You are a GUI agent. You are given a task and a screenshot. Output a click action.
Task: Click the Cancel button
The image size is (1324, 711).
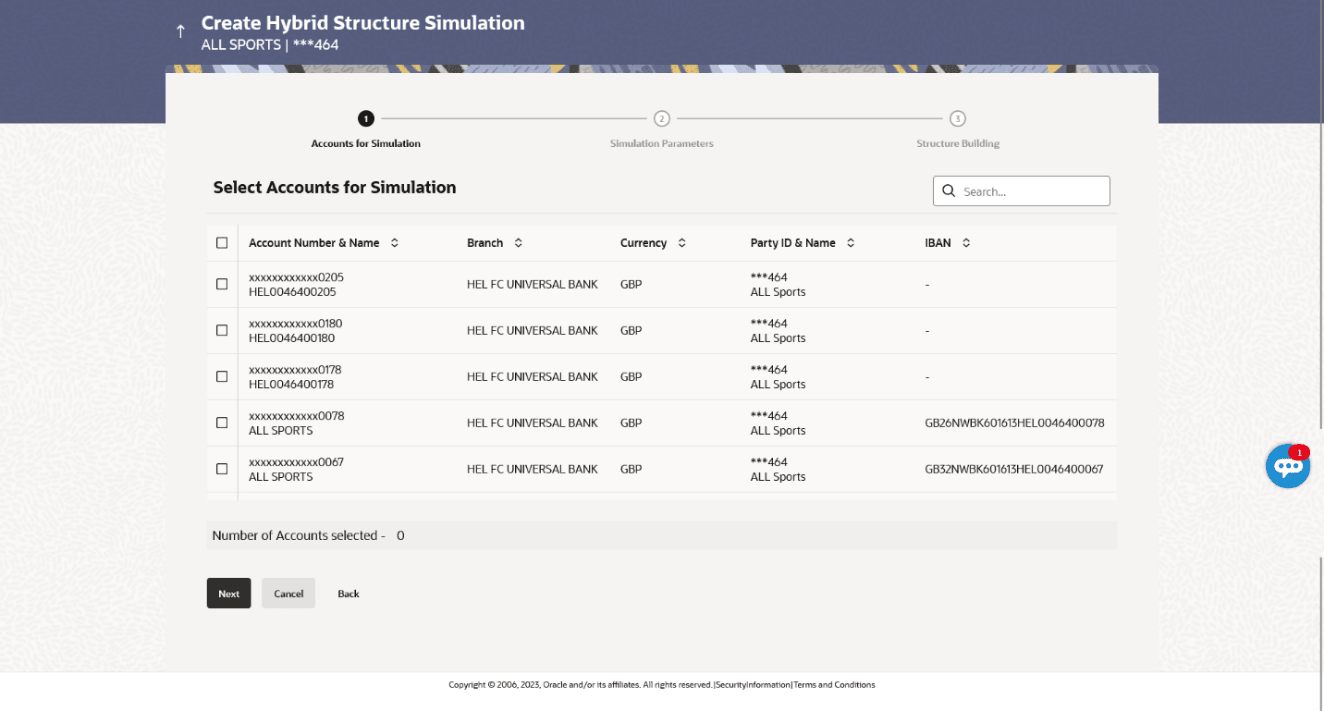289,593
